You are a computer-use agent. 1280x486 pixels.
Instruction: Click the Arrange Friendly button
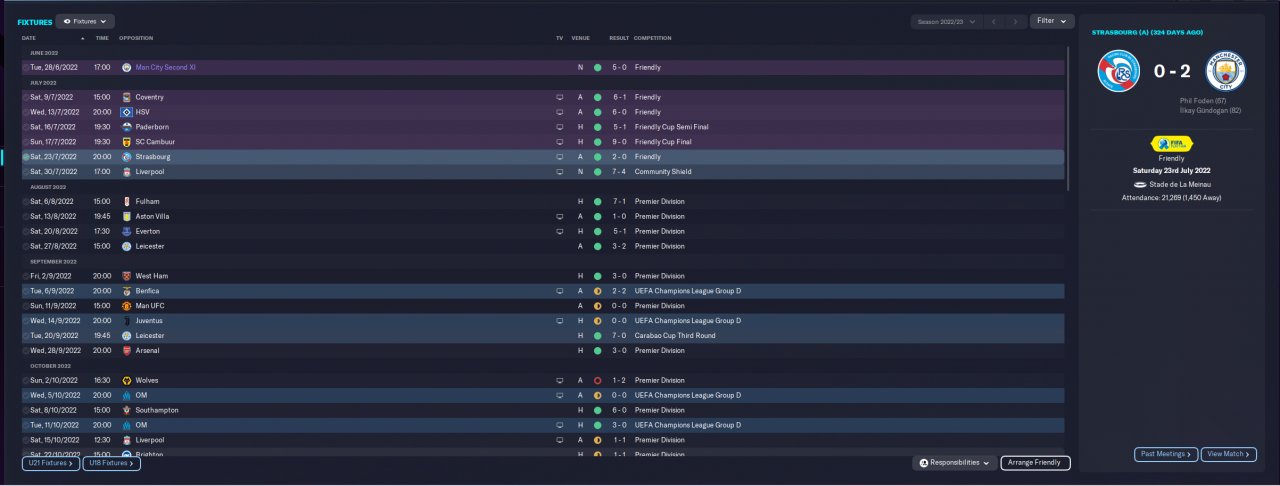(x=1035, y=463)
